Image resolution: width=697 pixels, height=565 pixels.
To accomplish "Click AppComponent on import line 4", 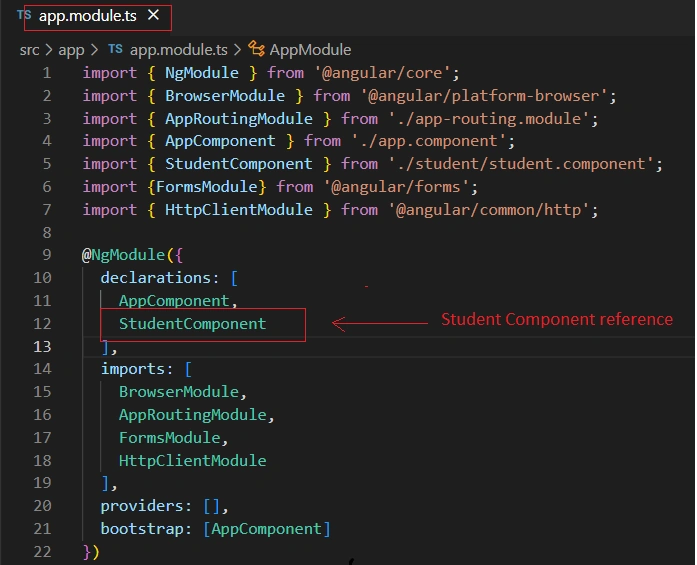I will pyautogui.click(x=220, y=141).
